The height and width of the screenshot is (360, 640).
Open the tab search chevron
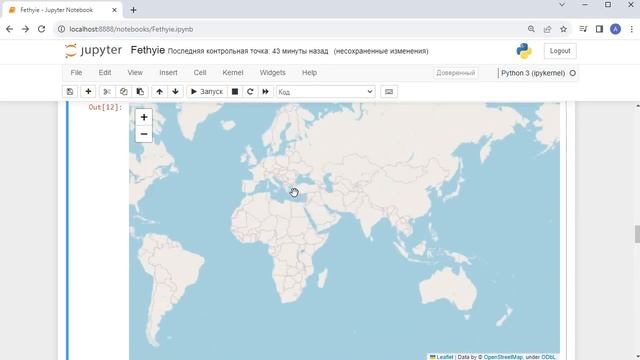562,5
